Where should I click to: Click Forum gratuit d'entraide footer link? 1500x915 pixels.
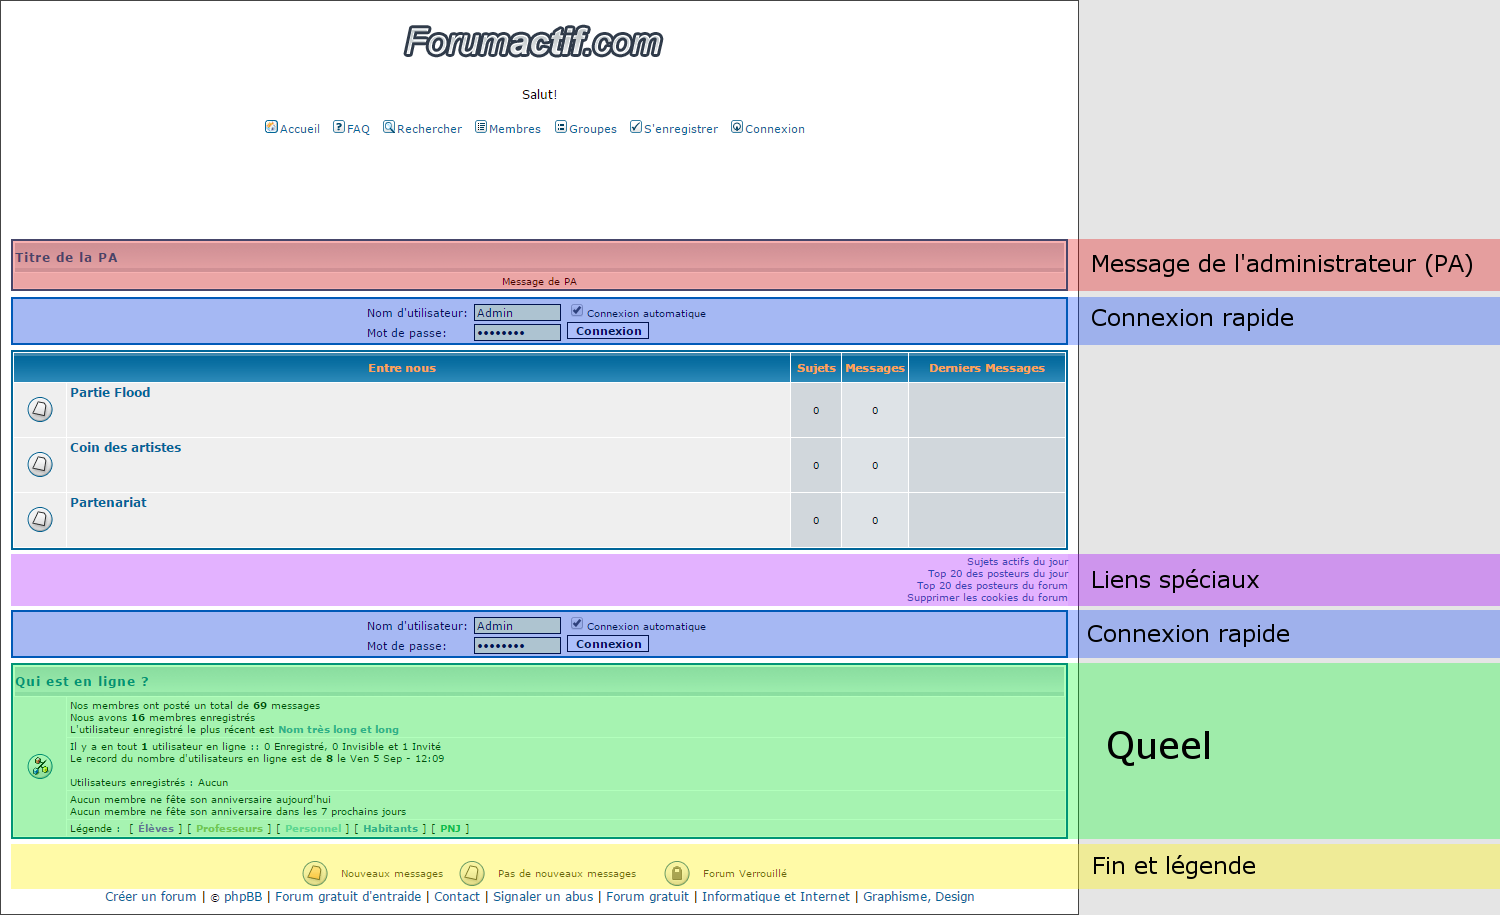(348, 897)
